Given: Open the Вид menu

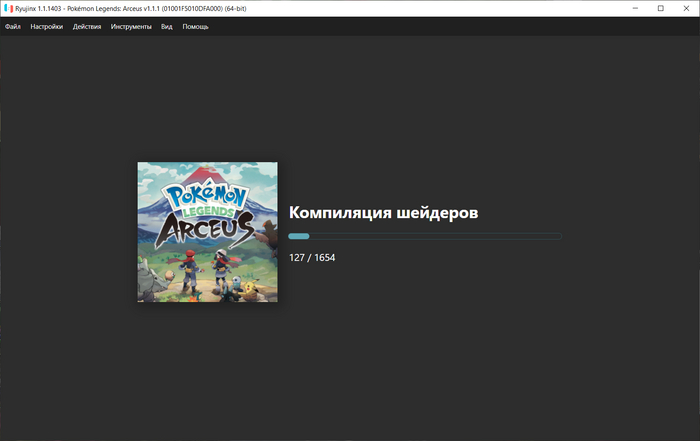Looking at the screenshot, I should tap(167, 27).
